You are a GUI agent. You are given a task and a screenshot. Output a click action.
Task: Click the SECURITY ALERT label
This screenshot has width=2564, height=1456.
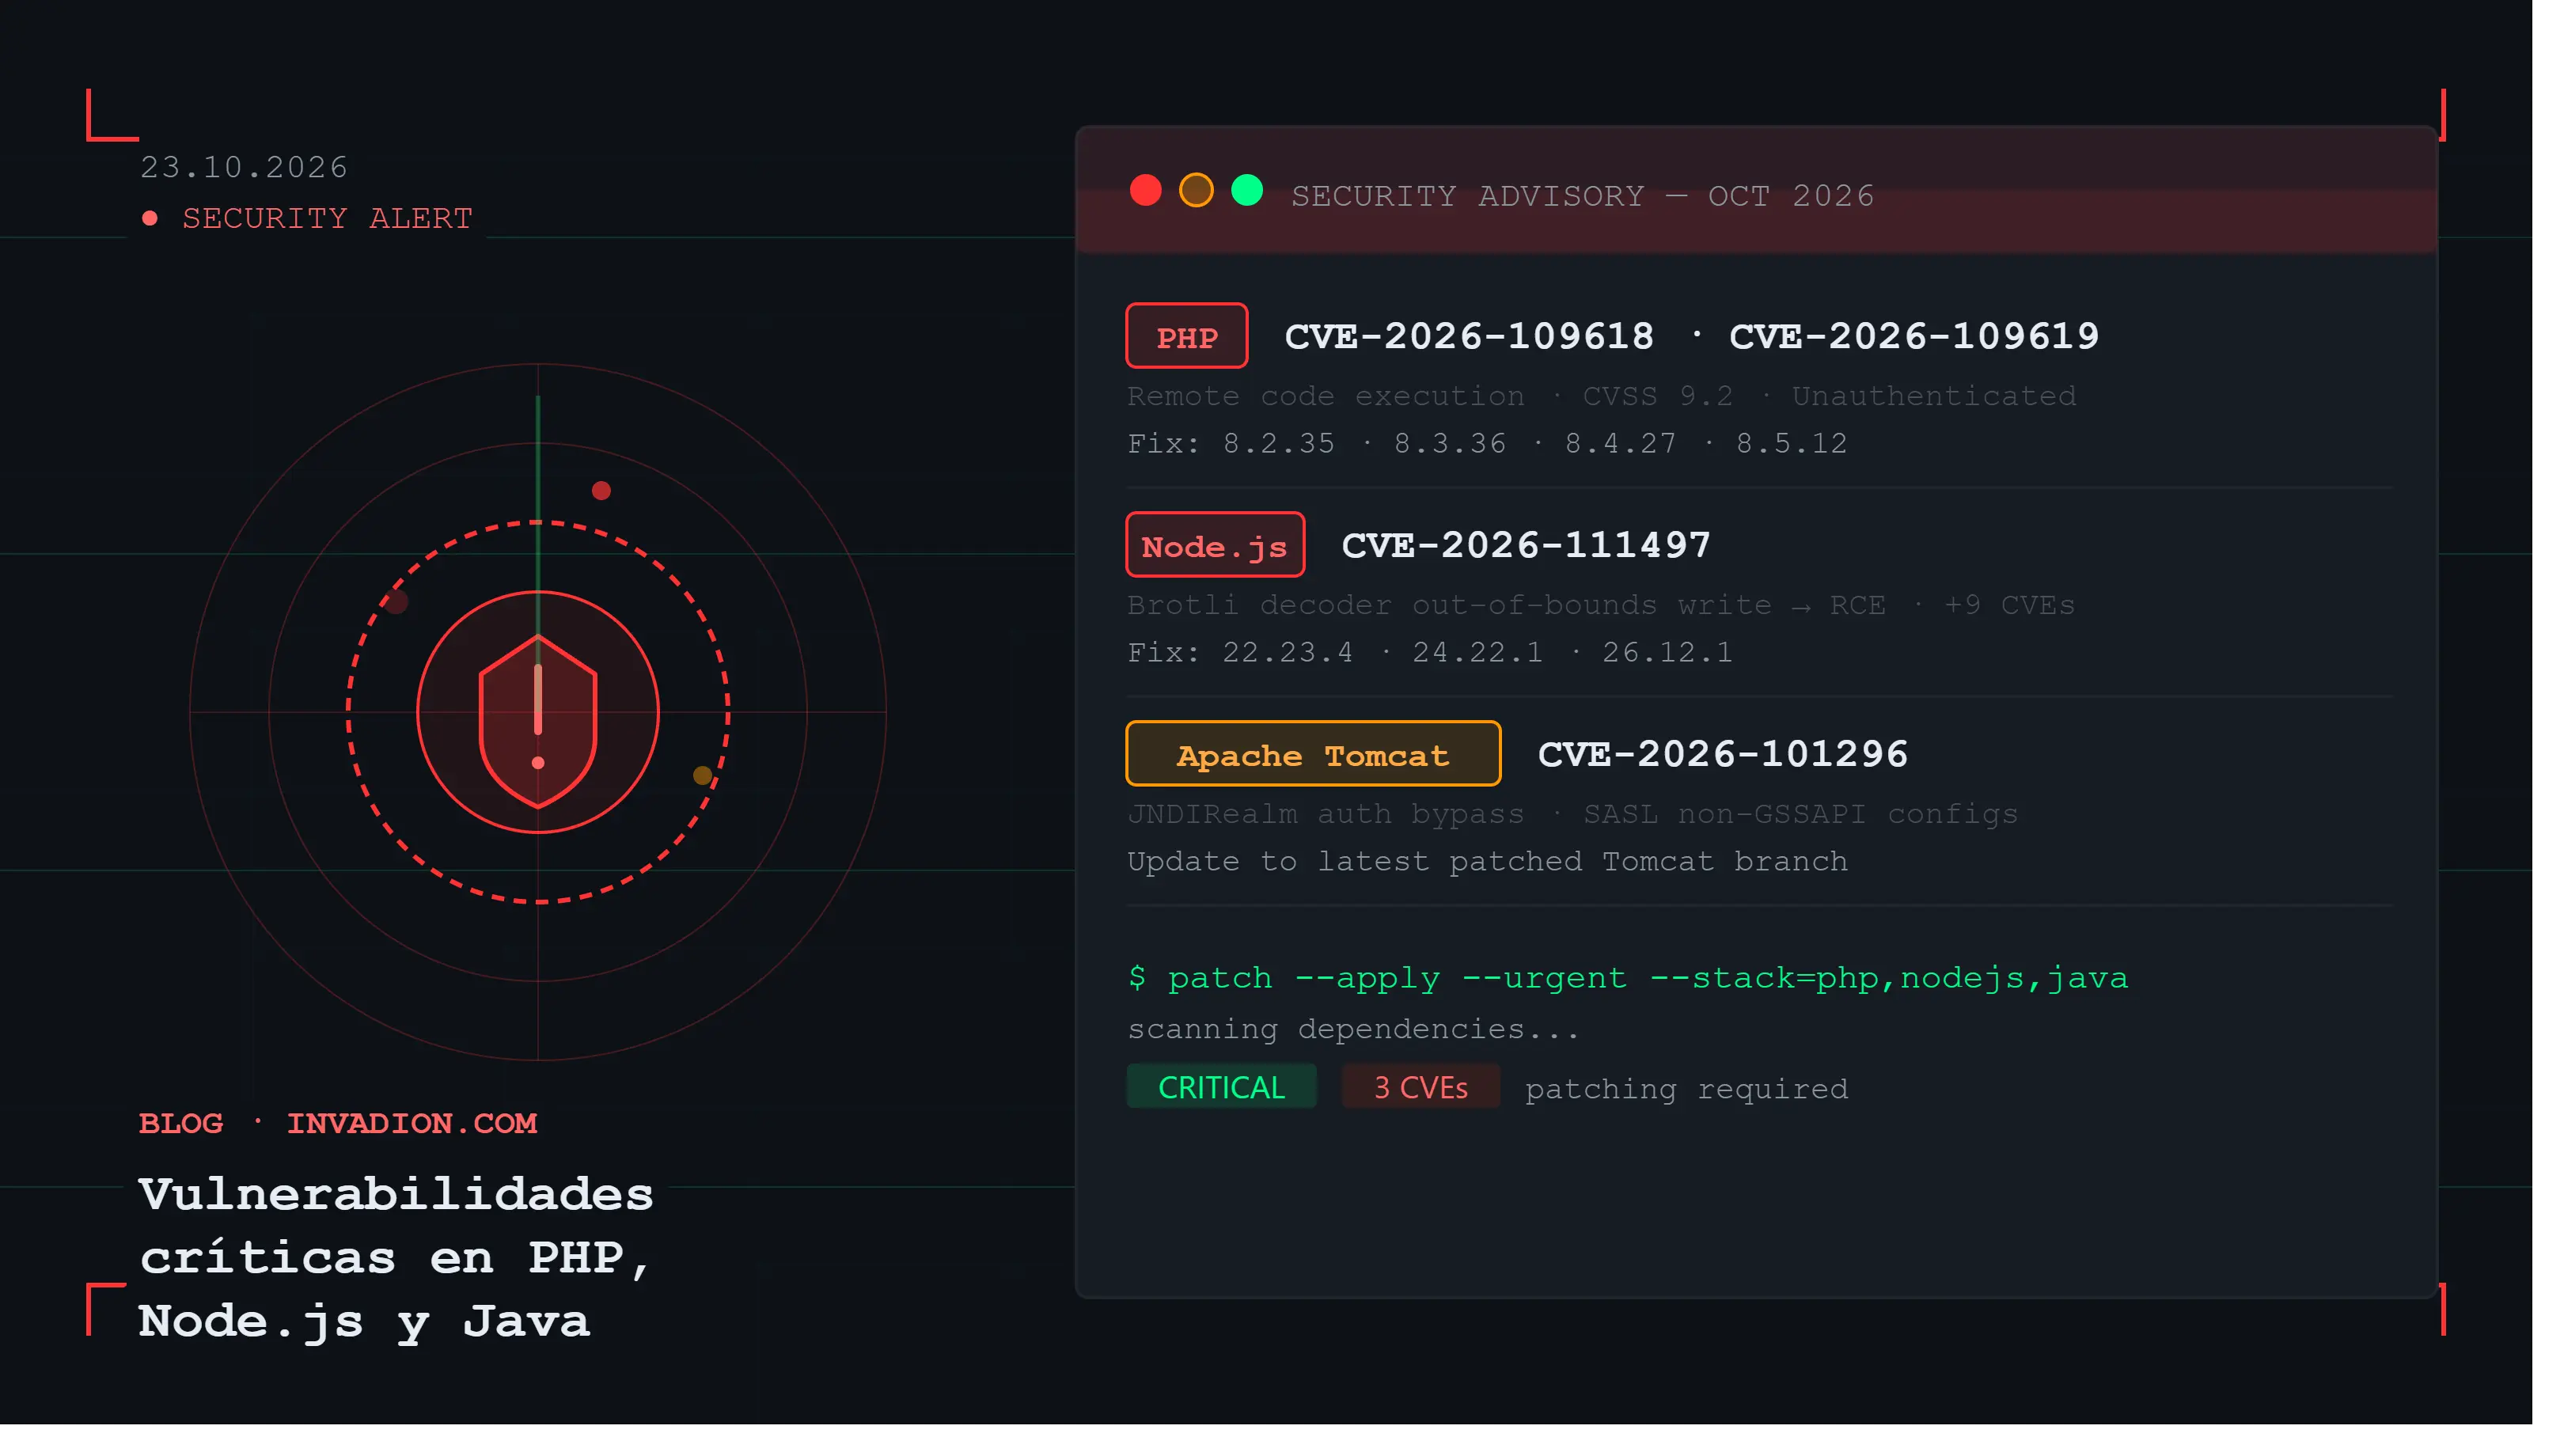[327, 218]
